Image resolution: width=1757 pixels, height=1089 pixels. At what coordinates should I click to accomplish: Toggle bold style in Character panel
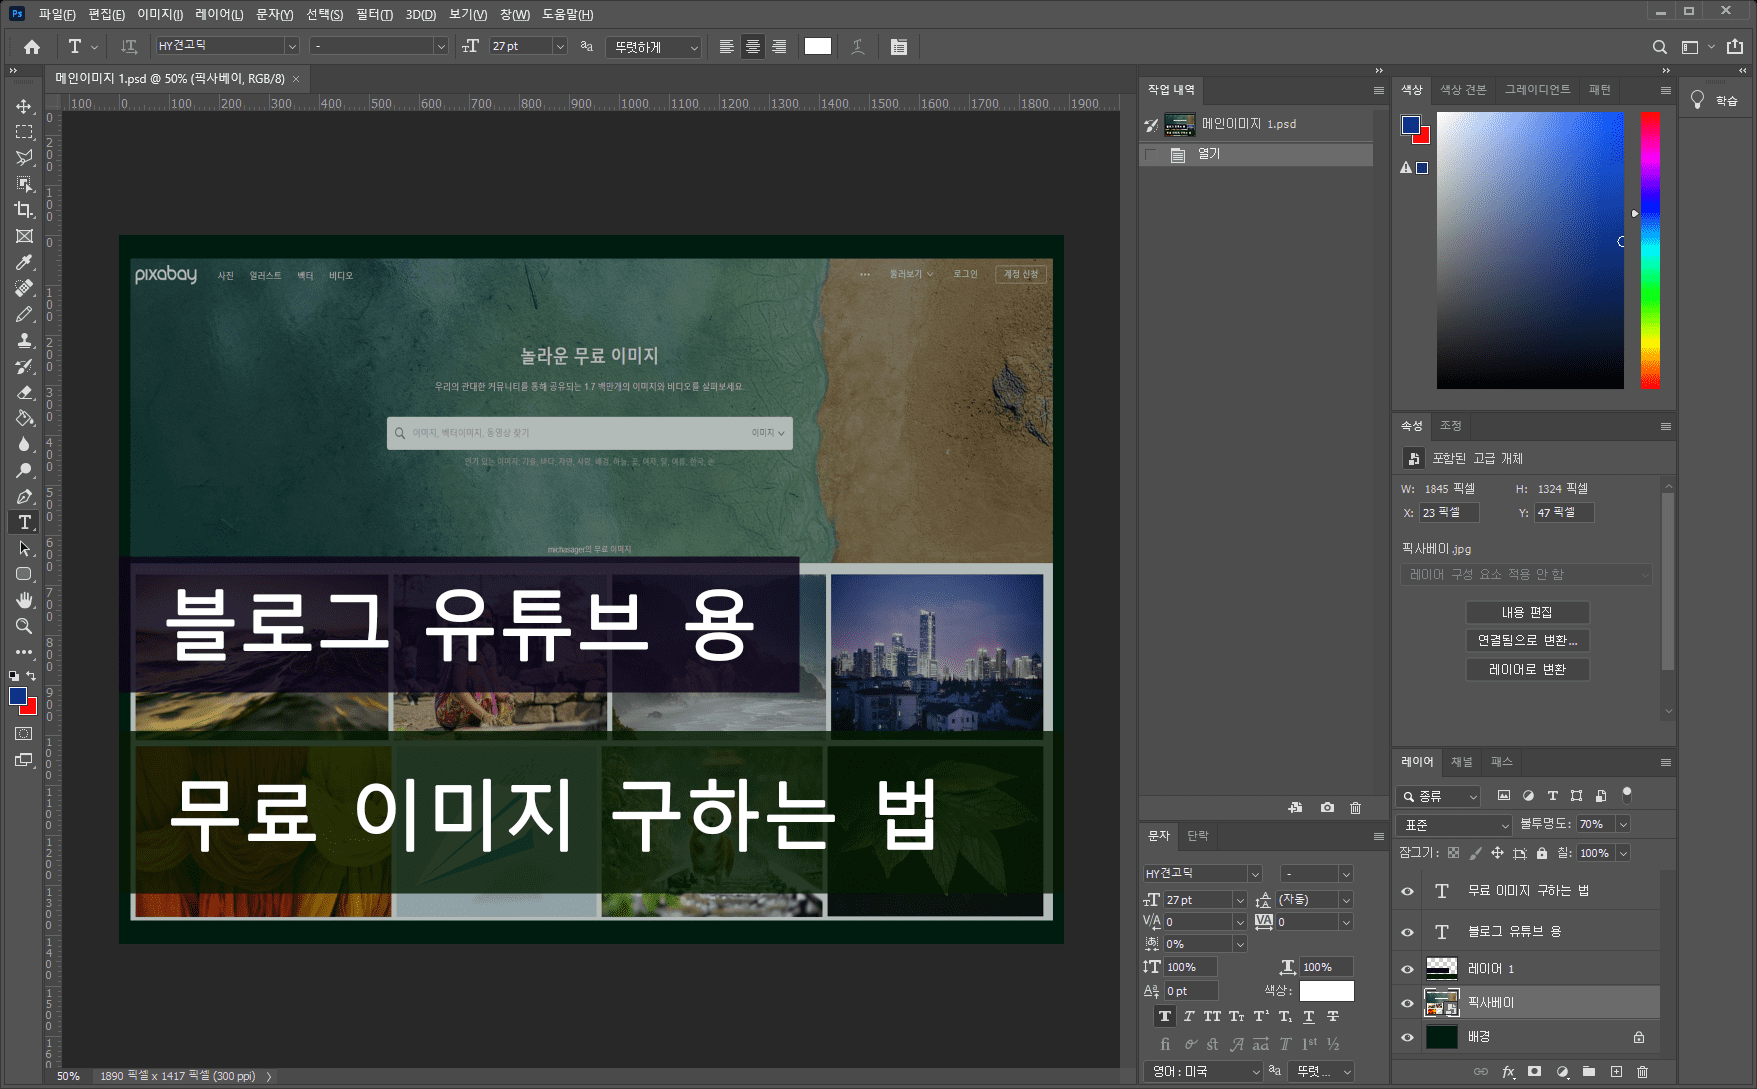tap(1164, 1016)
